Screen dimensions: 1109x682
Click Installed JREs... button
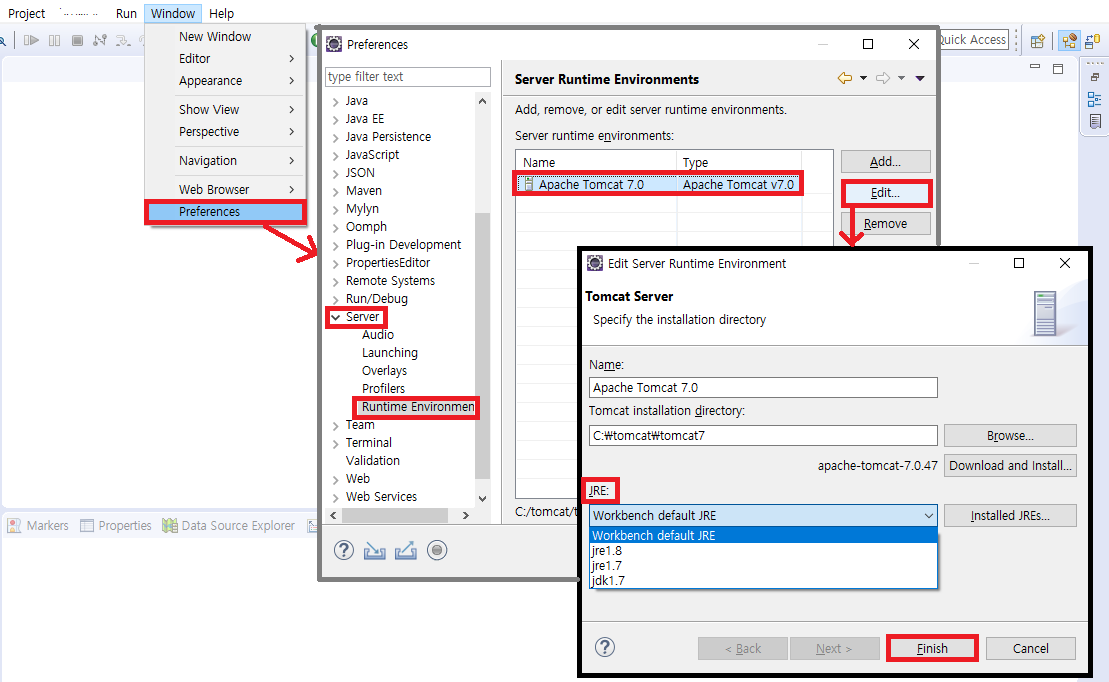[x=1010, y=516]
